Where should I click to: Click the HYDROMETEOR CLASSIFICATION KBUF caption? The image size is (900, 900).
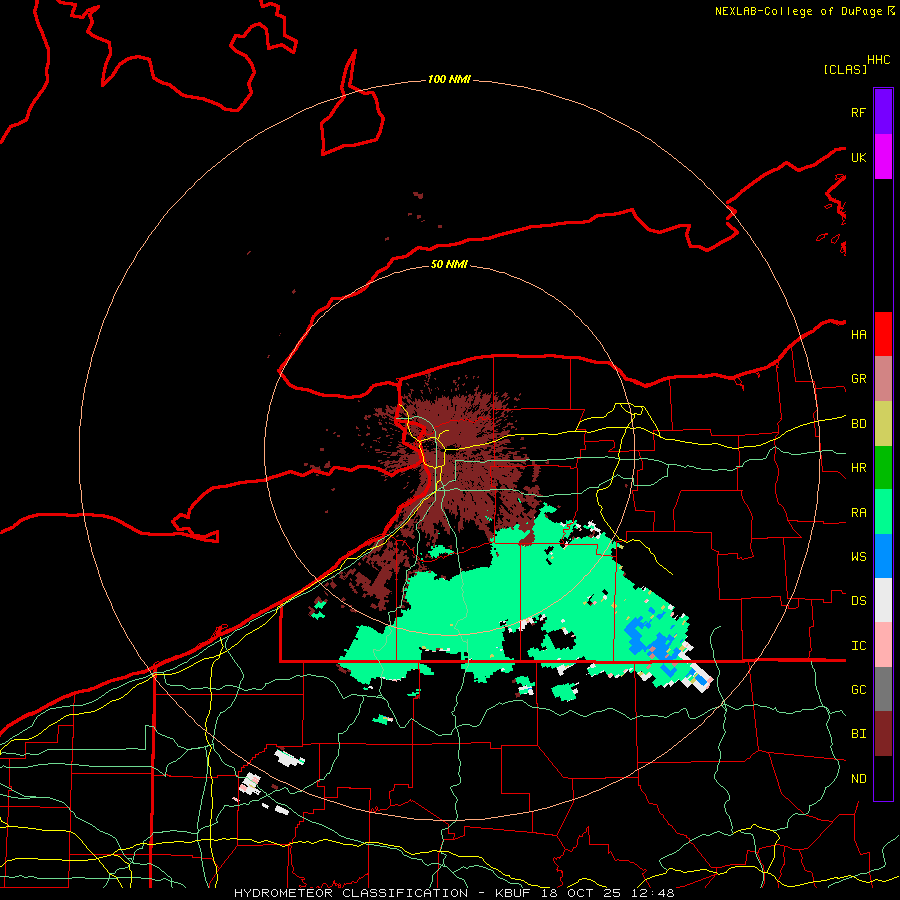pyautogui.click(x=454, y=893)
